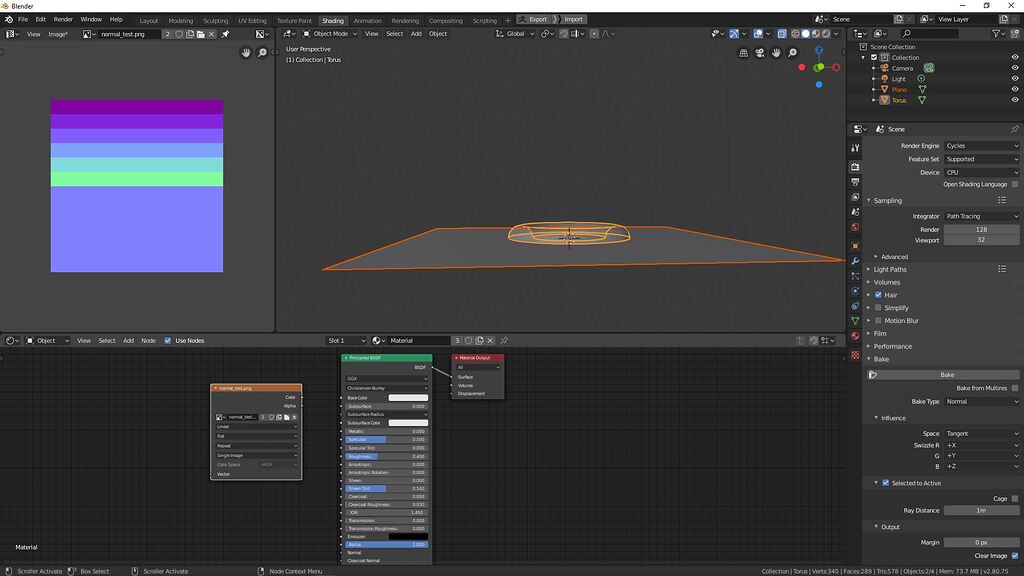
Task: Switch to wireframe viewport shading
Action: pyautogui.click(x=795, y=34)
